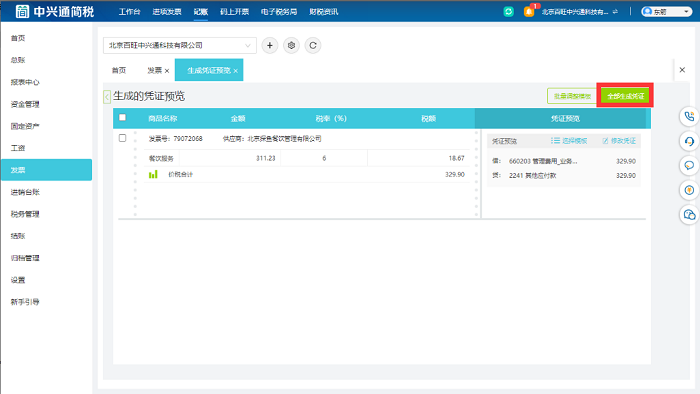Check the box for invoice 79072068
This screenshot has width=700, height=394.
coord(122,138)
